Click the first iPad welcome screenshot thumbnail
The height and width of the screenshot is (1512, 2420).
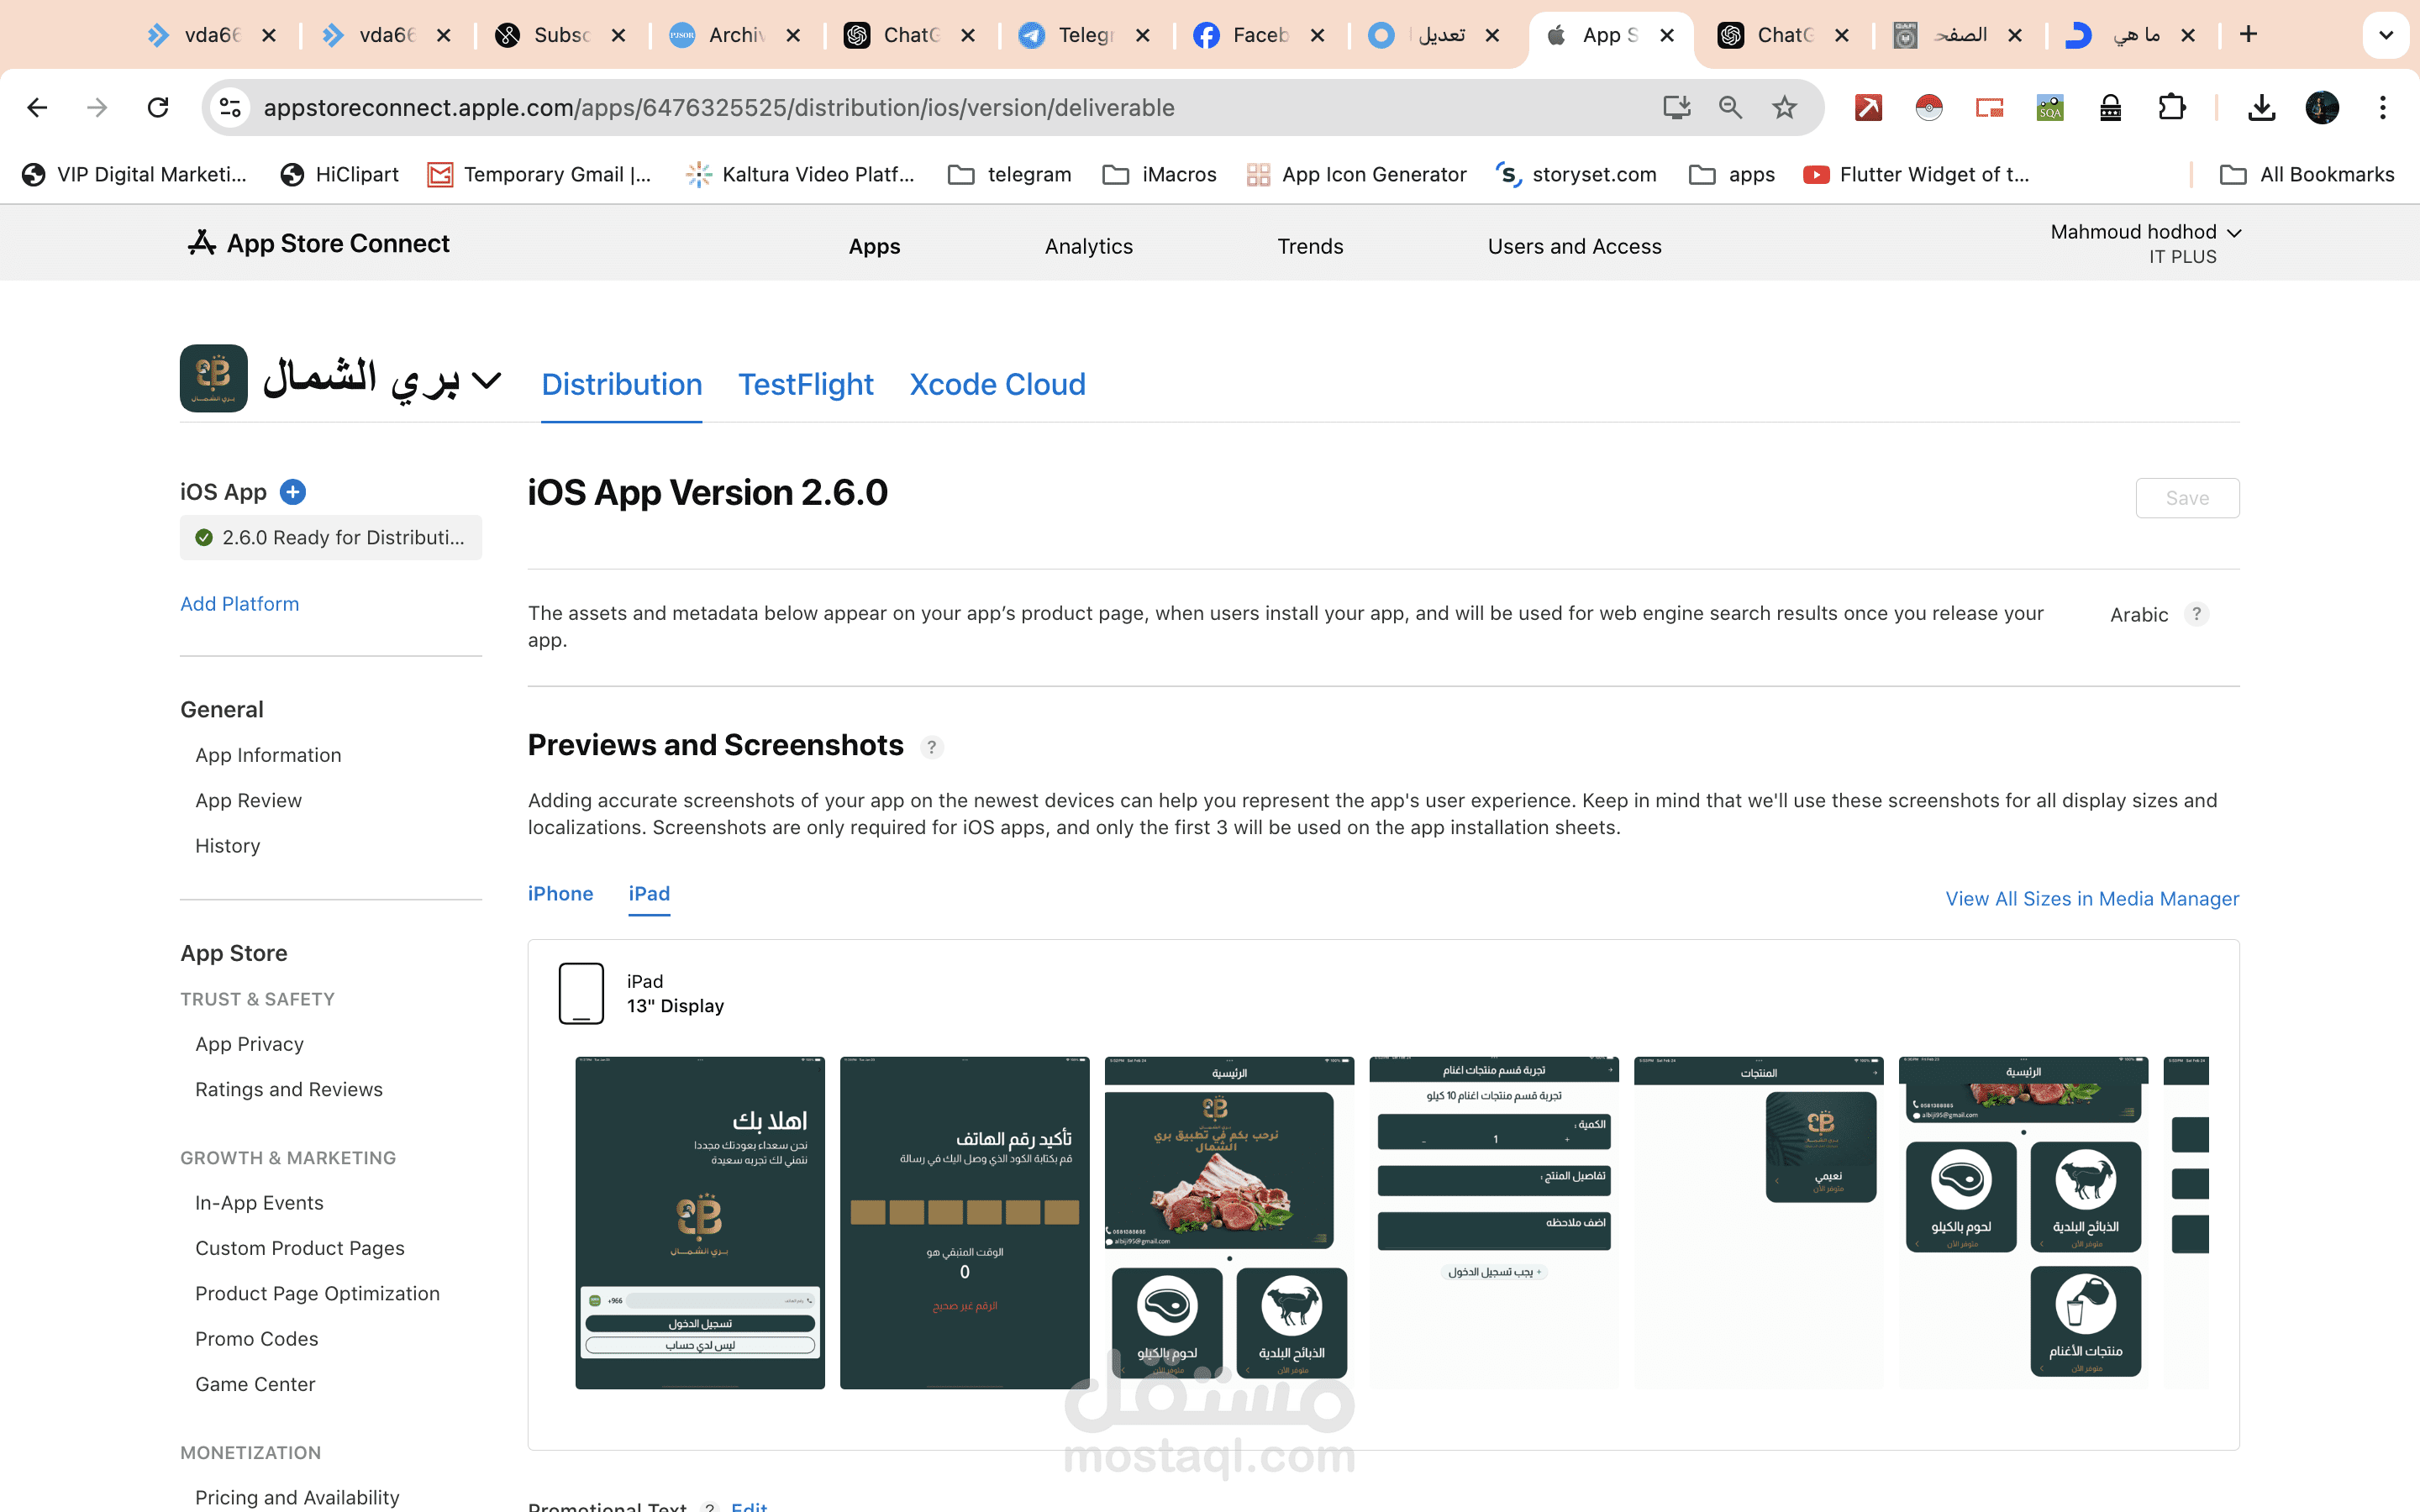700,1221
